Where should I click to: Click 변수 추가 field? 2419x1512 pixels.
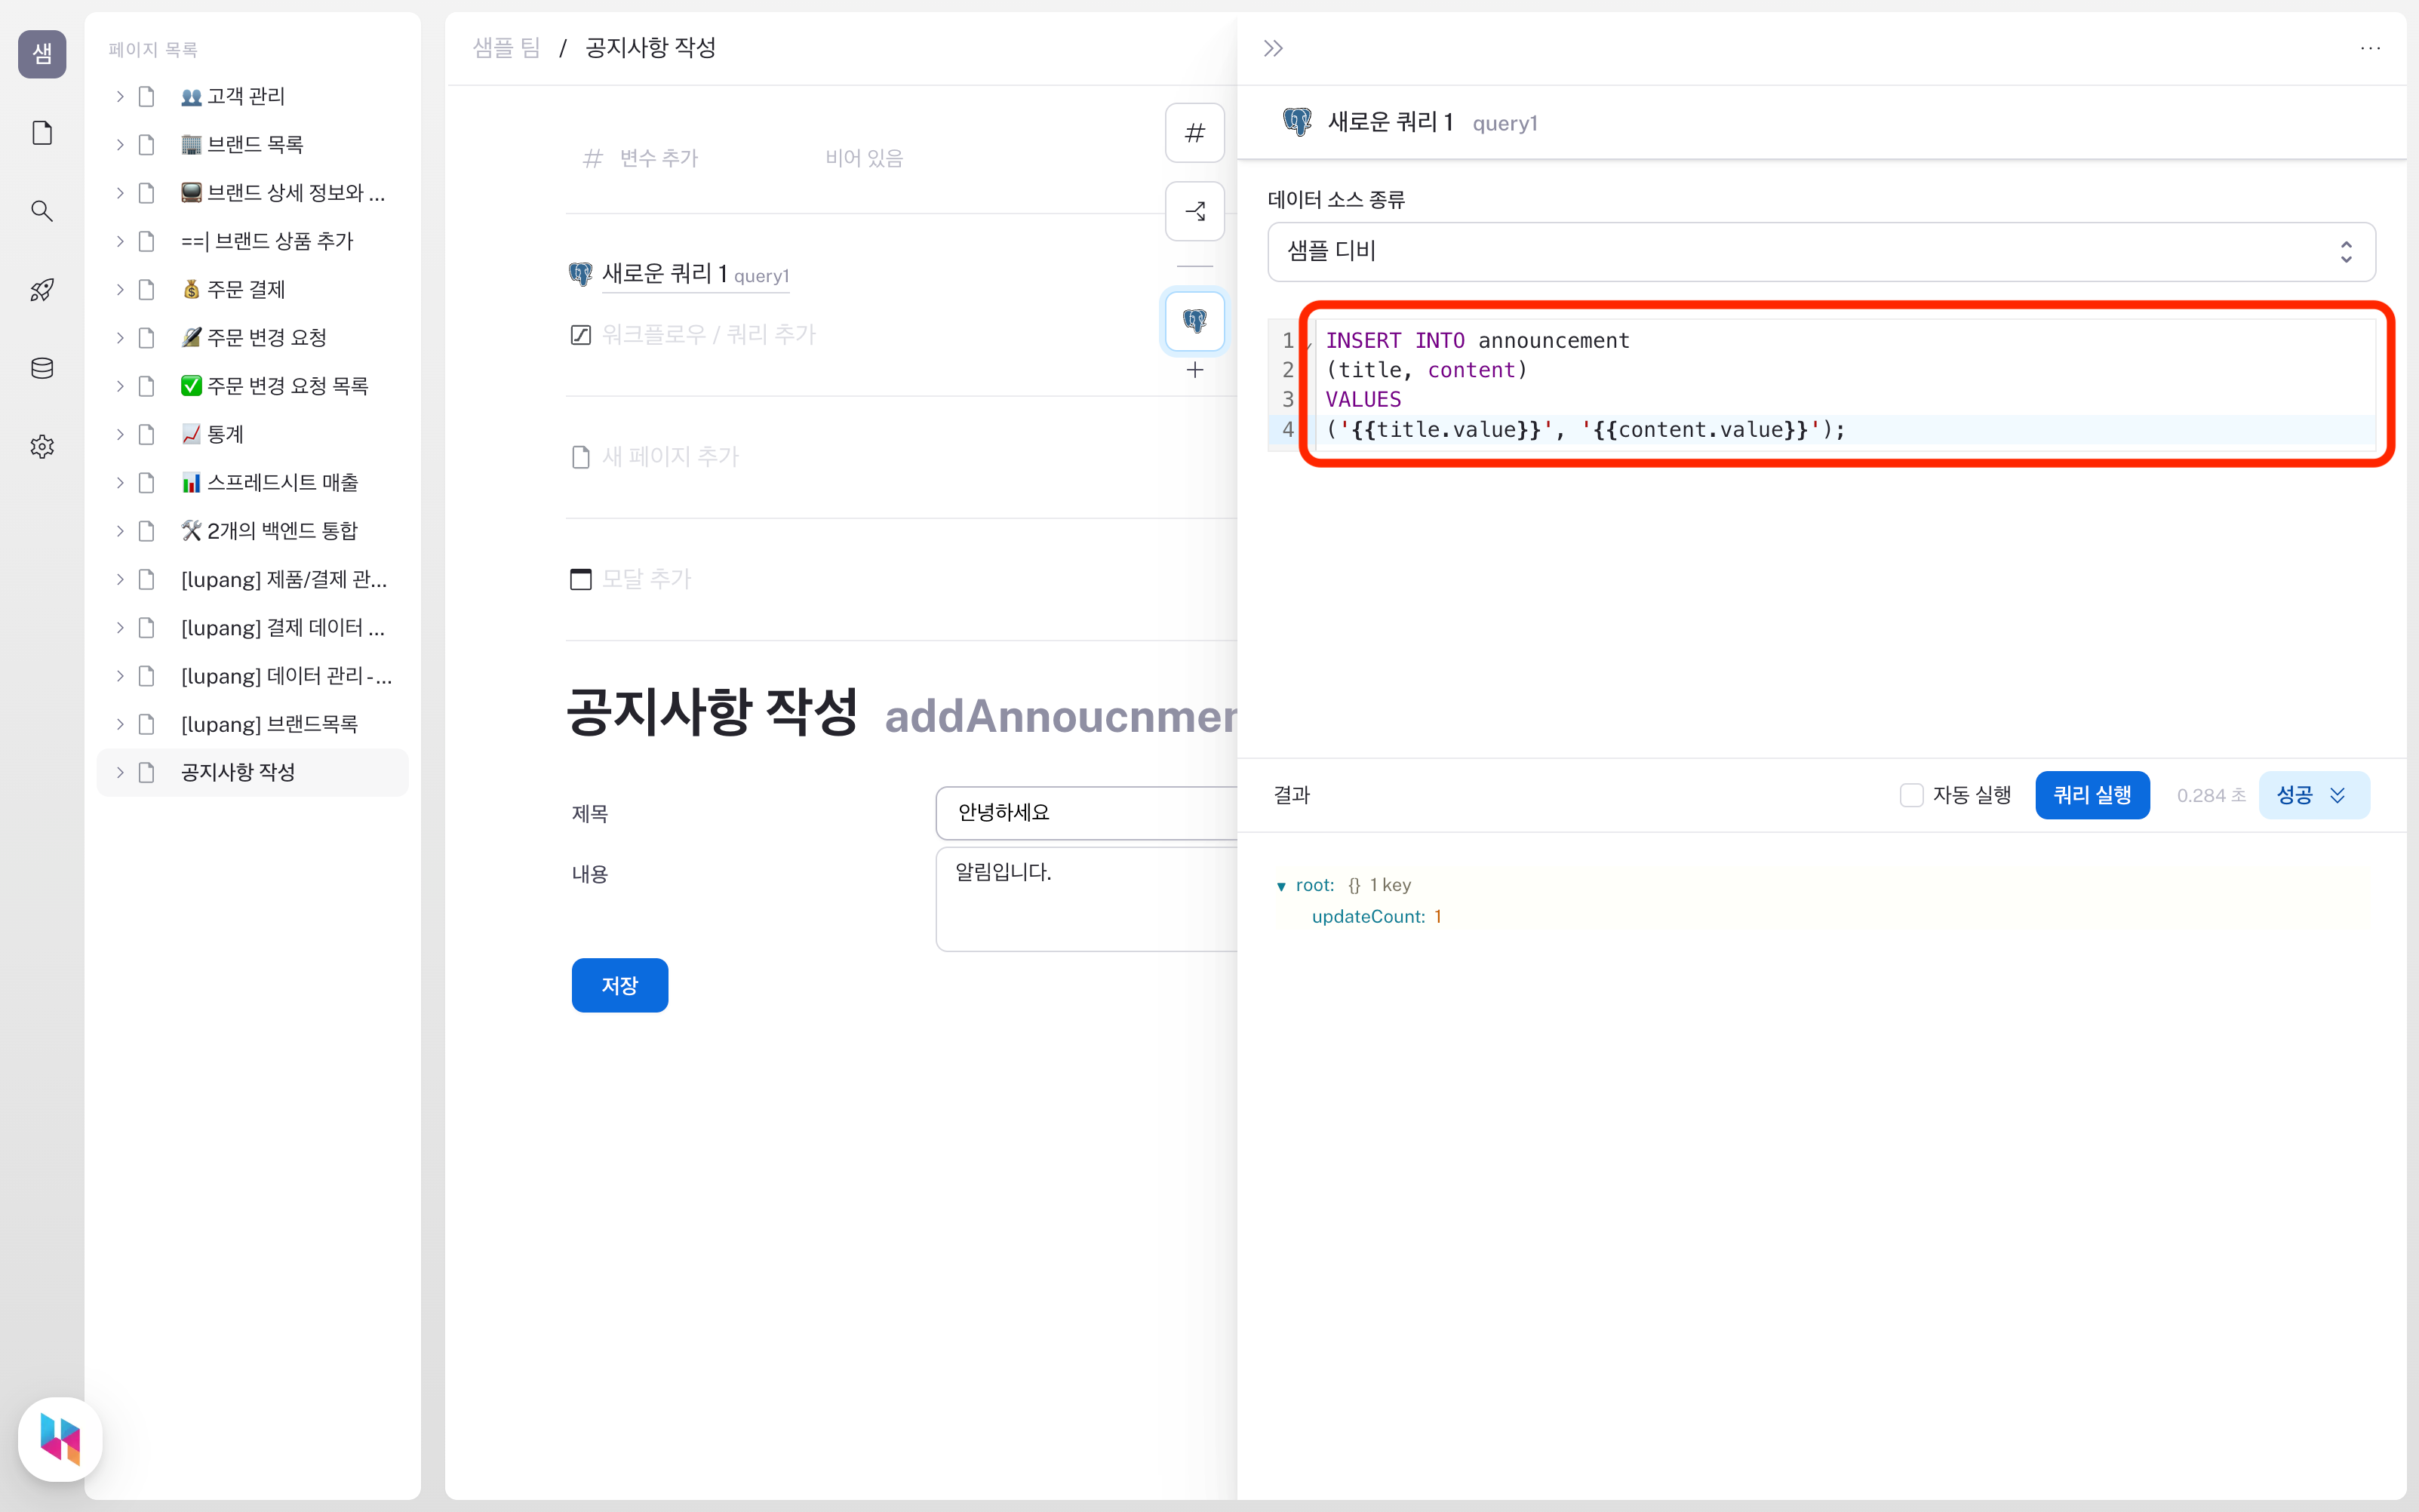tap(658, 158)
